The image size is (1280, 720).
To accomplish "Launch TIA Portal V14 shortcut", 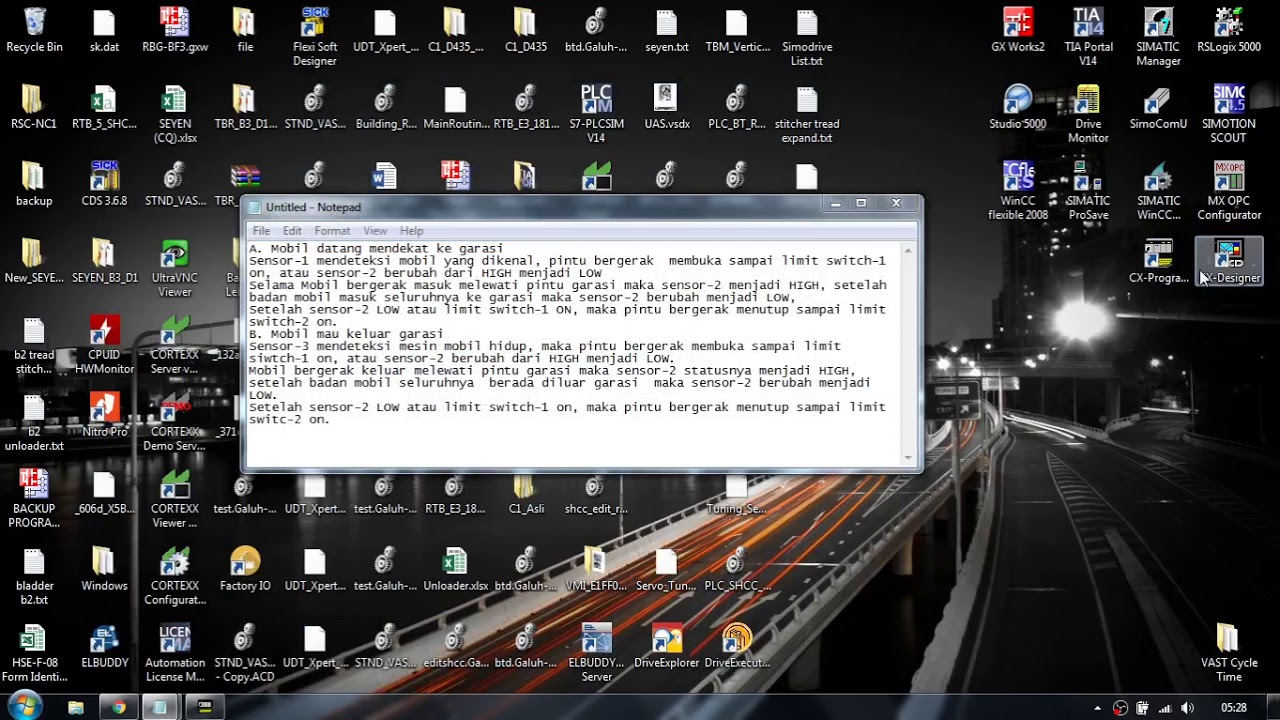I will (1088, 37).
